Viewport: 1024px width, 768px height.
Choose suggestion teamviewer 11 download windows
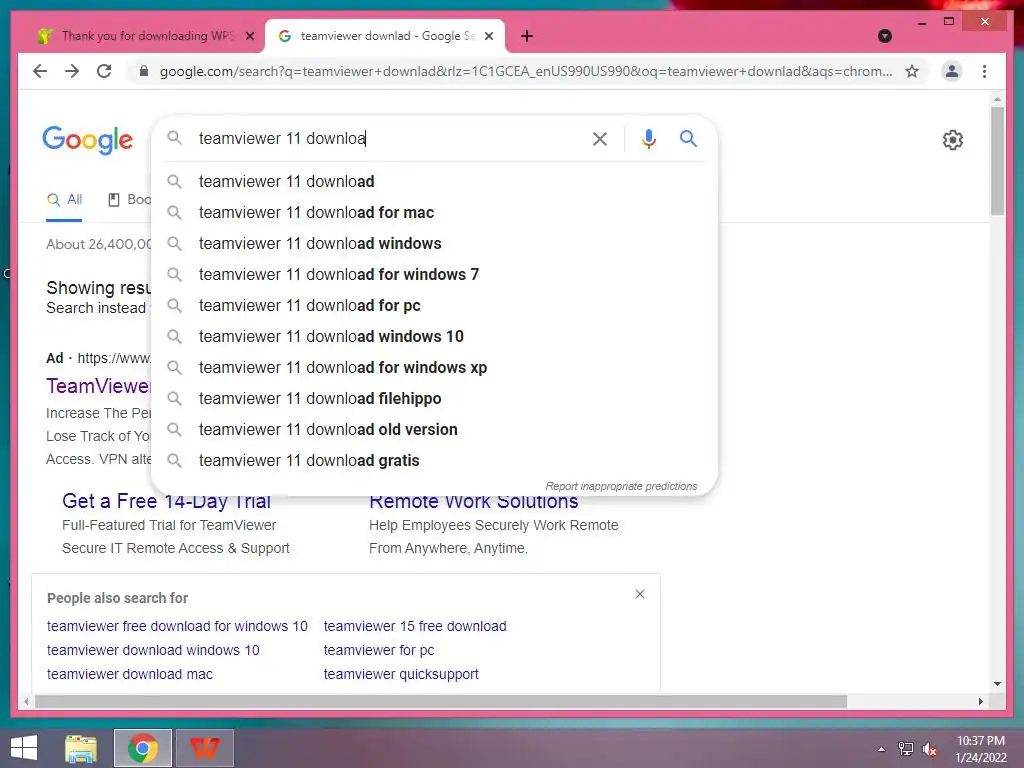[434, 244]
